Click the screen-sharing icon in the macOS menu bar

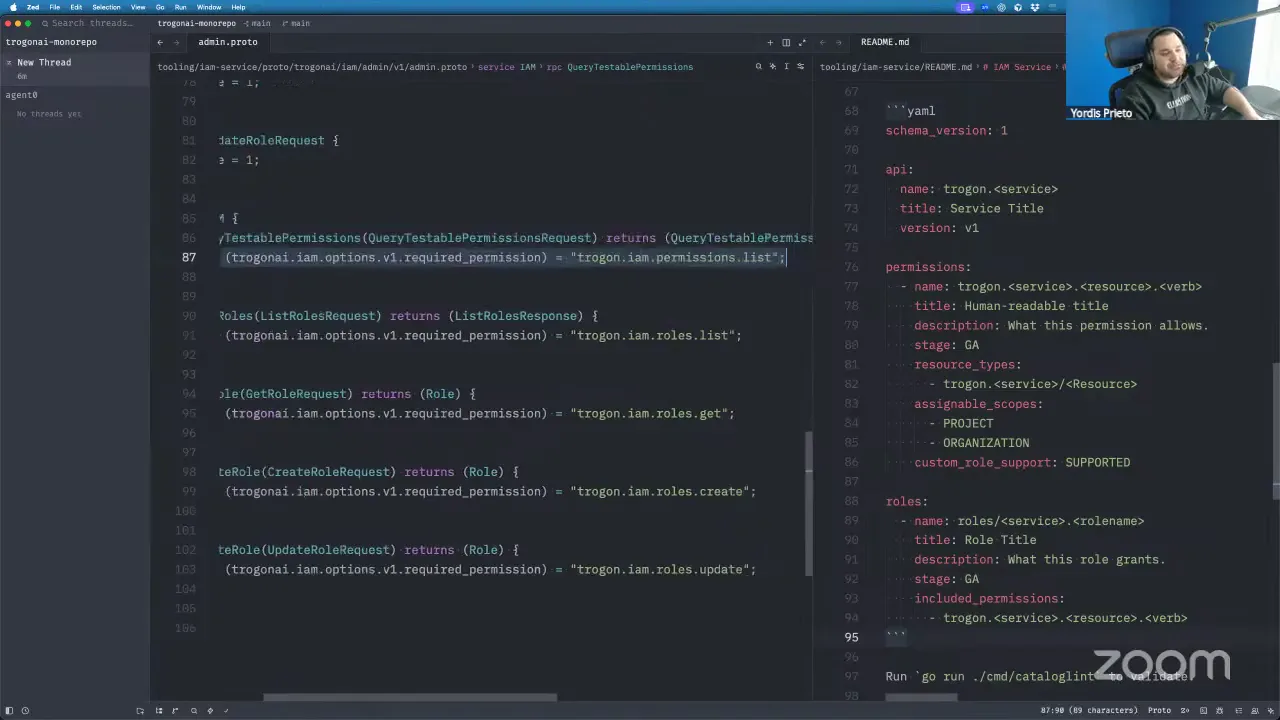coord(965,7)
